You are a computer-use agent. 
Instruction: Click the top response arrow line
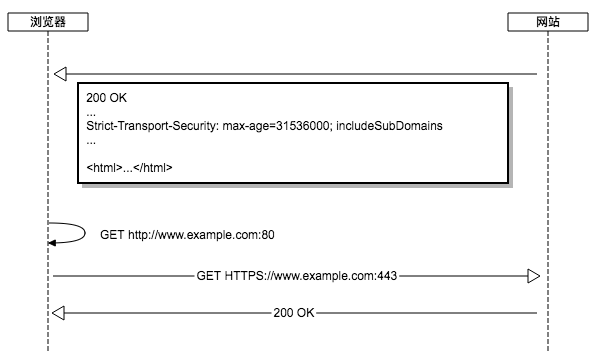[x=302, y=74]
